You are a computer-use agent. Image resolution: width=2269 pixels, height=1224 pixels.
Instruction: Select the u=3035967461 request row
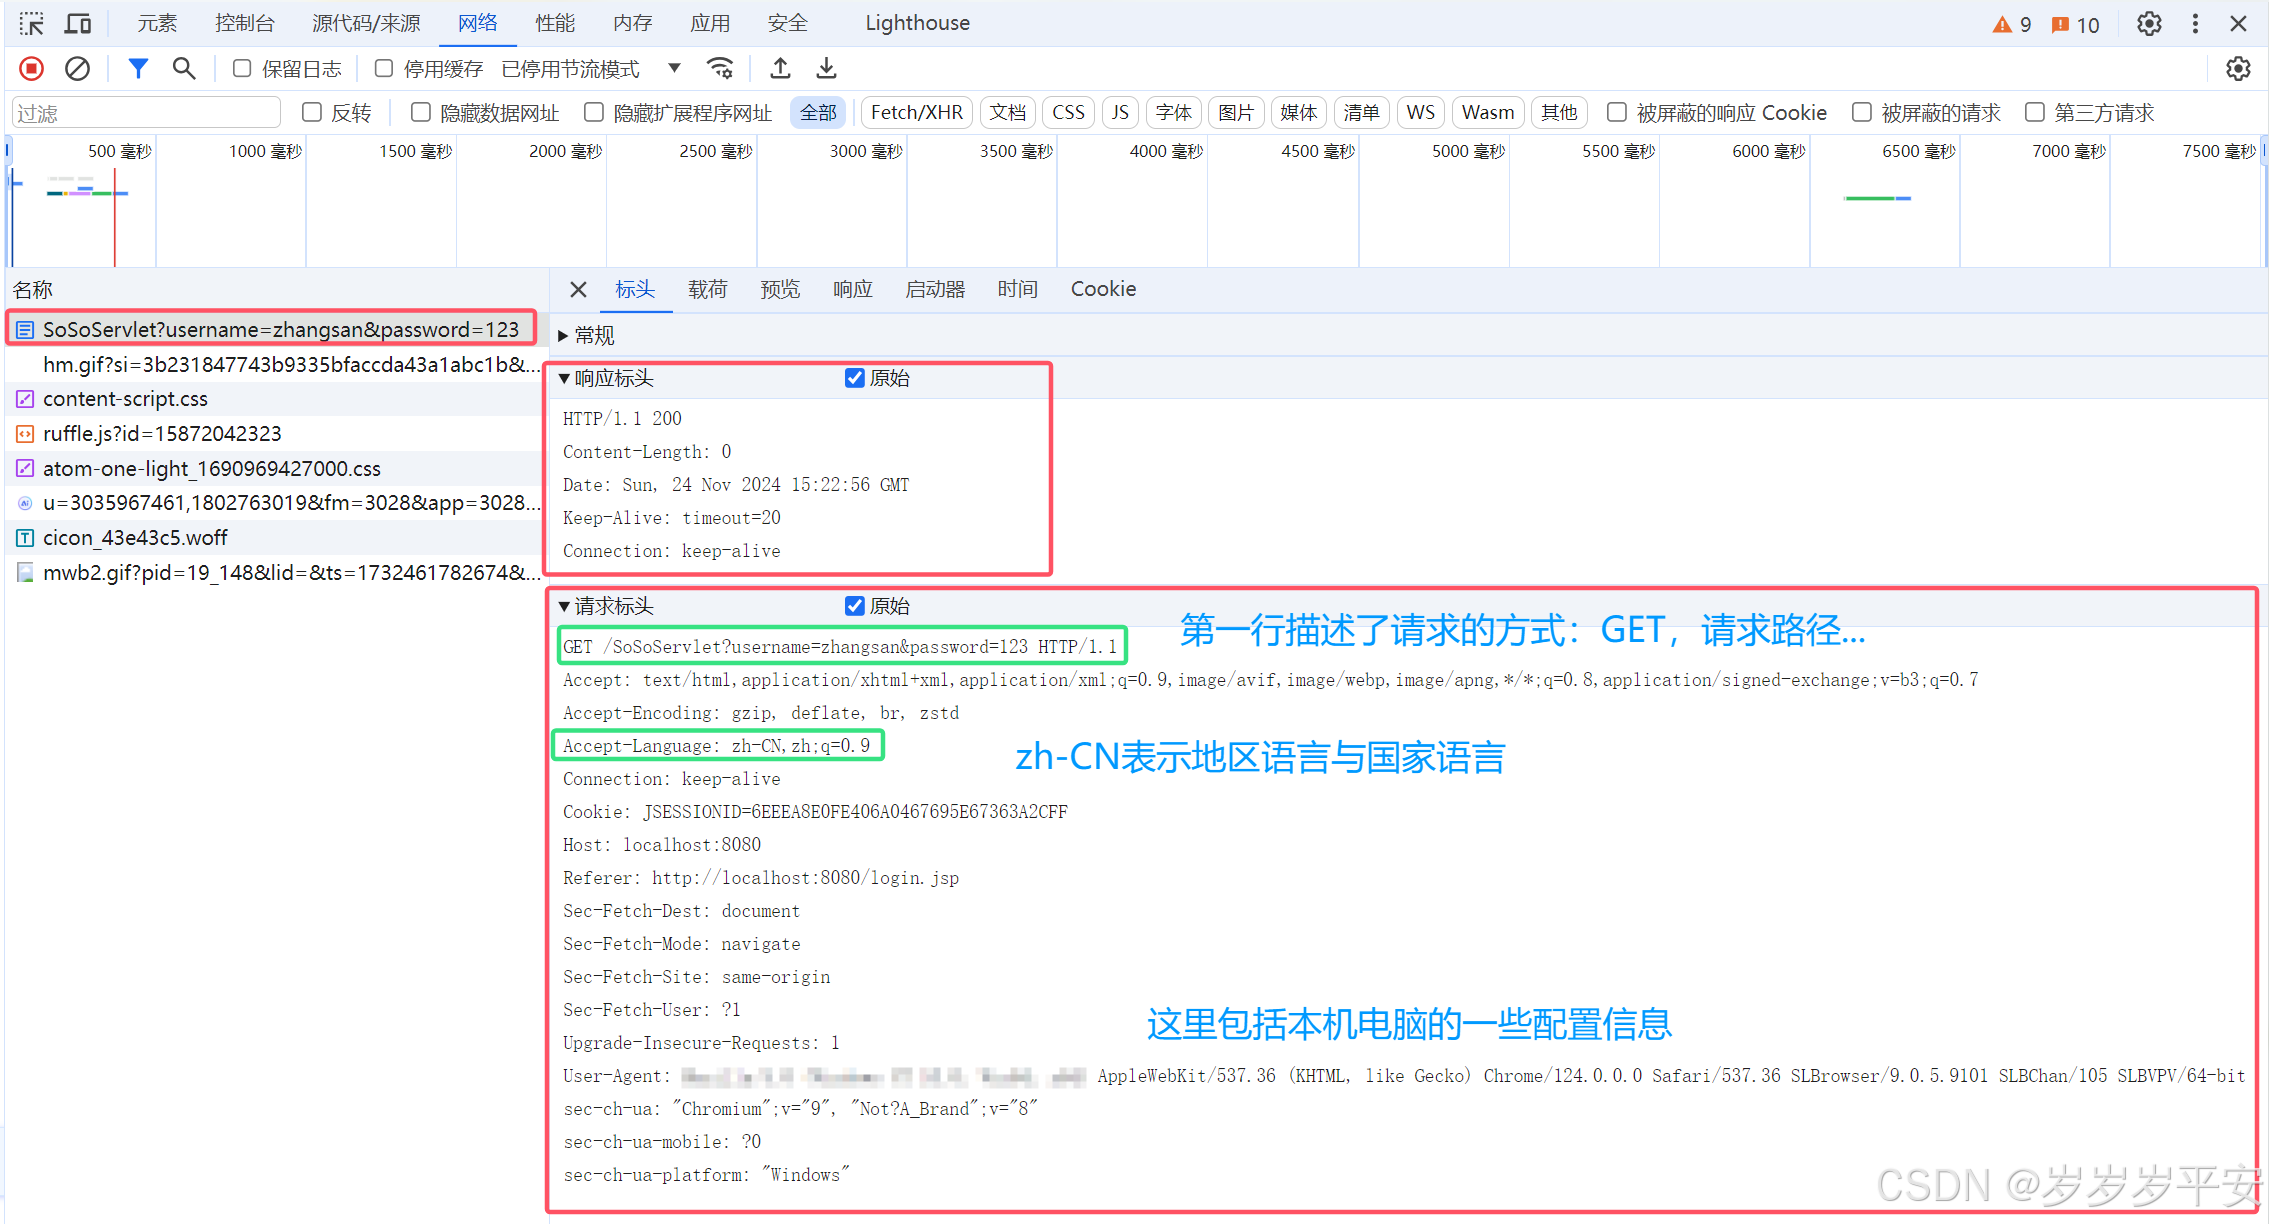coord(278,503)
